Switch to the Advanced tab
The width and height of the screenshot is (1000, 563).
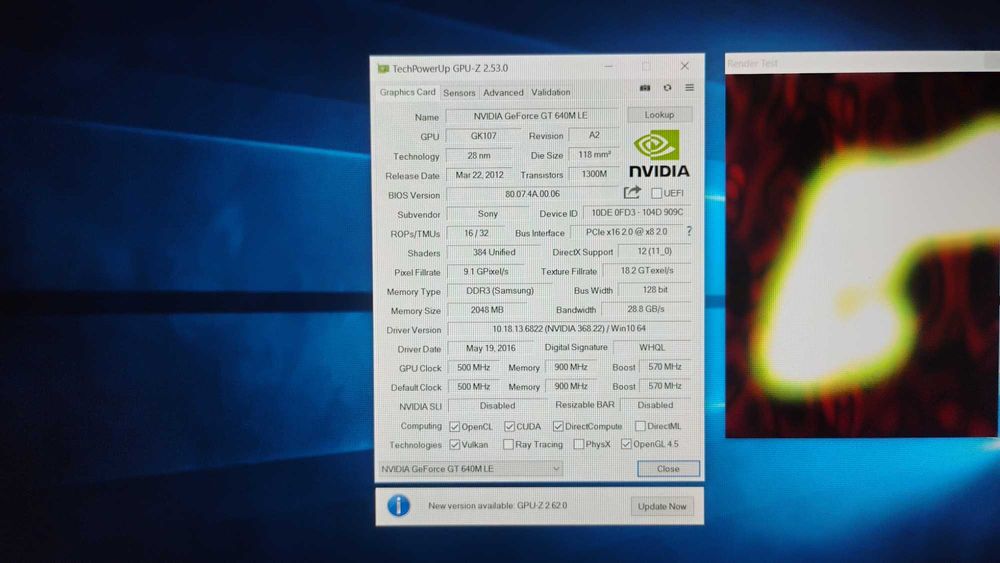click(x=503, y=92)
